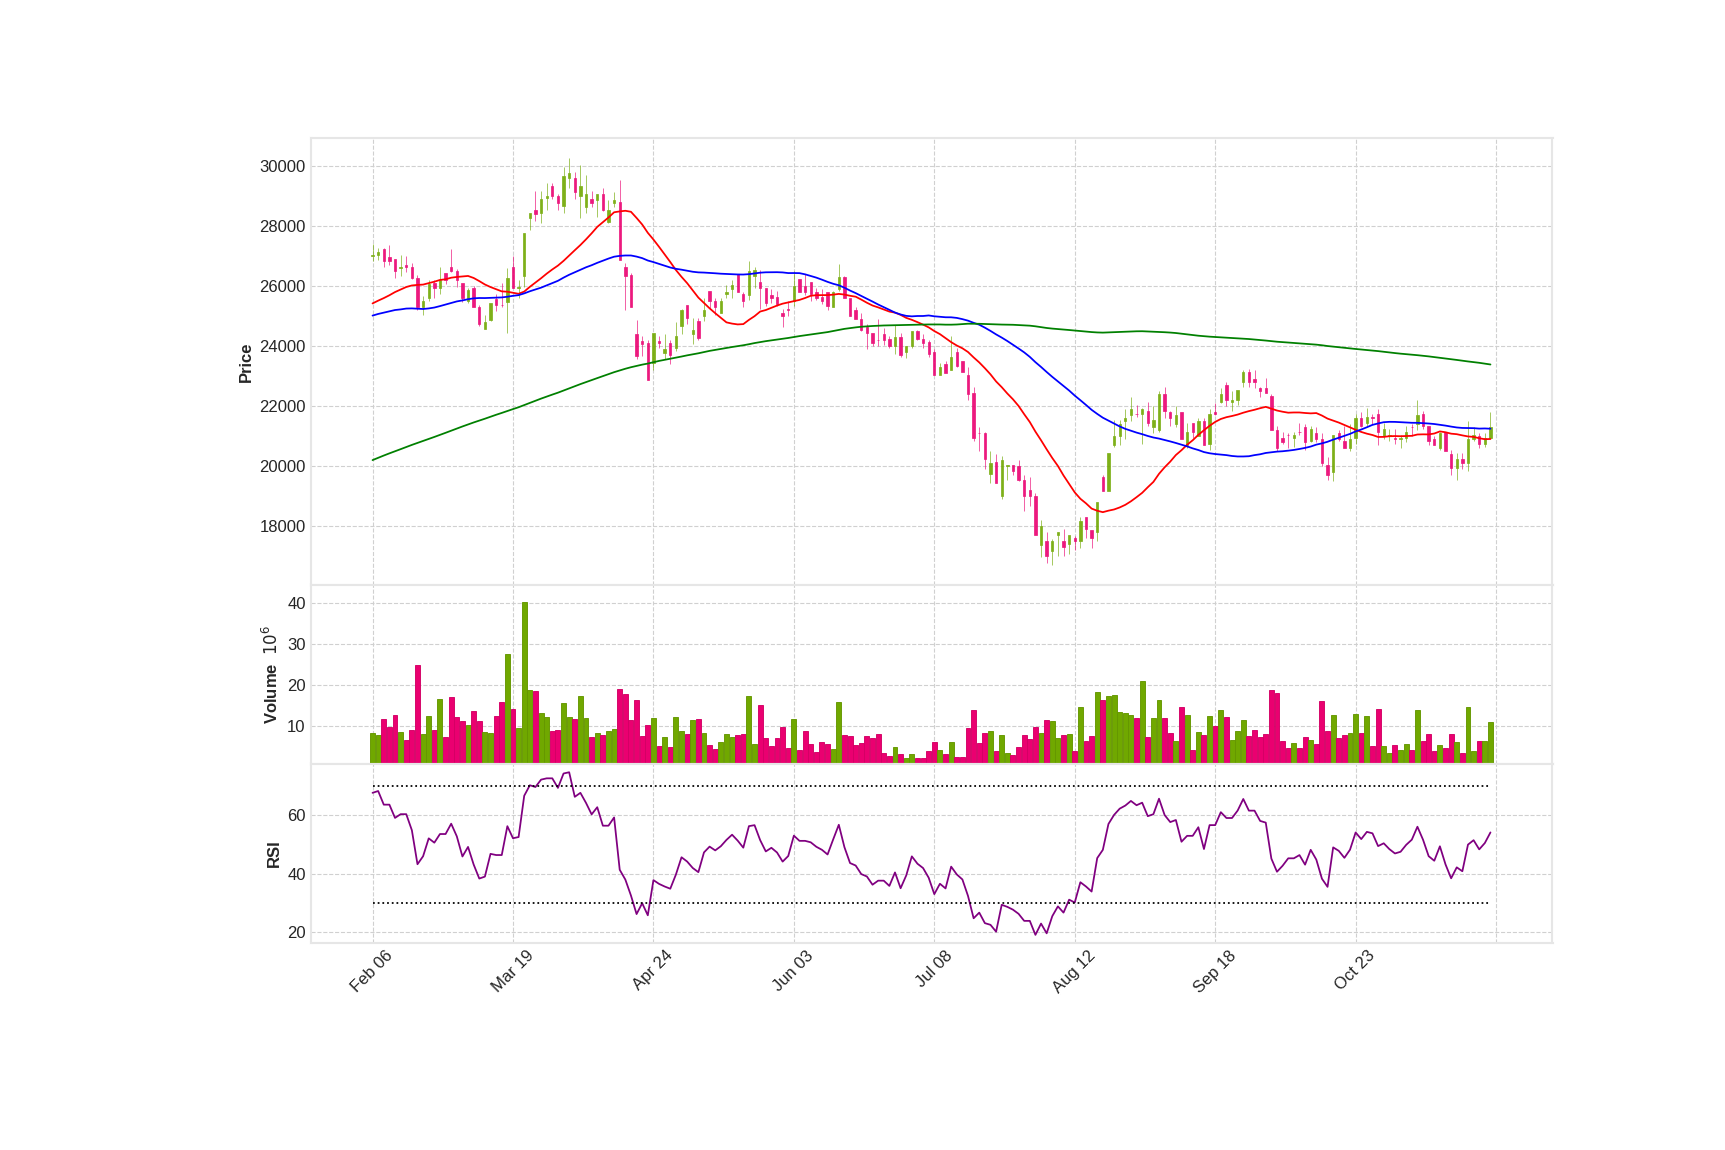This screenshot has height=1150, width=1725.
Task: Click the Jun 03 date label
Action: (x=792, y=971)
